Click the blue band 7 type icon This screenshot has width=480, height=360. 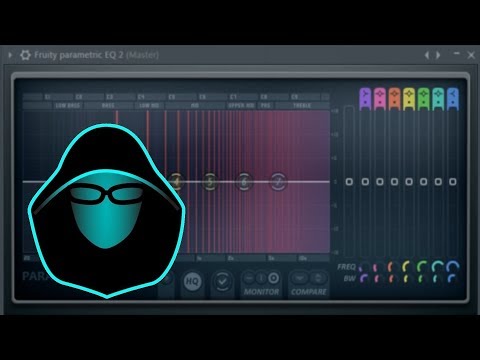pos(453,99)
